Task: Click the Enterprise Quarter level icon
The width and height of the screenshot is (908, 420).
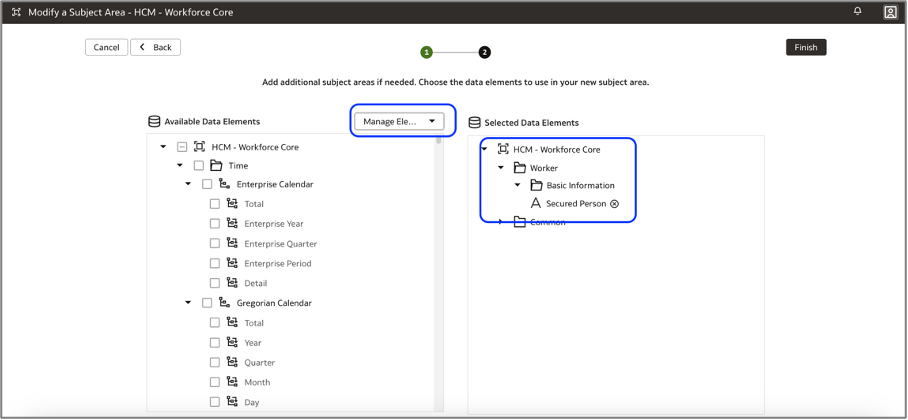Action: (232, 243)
